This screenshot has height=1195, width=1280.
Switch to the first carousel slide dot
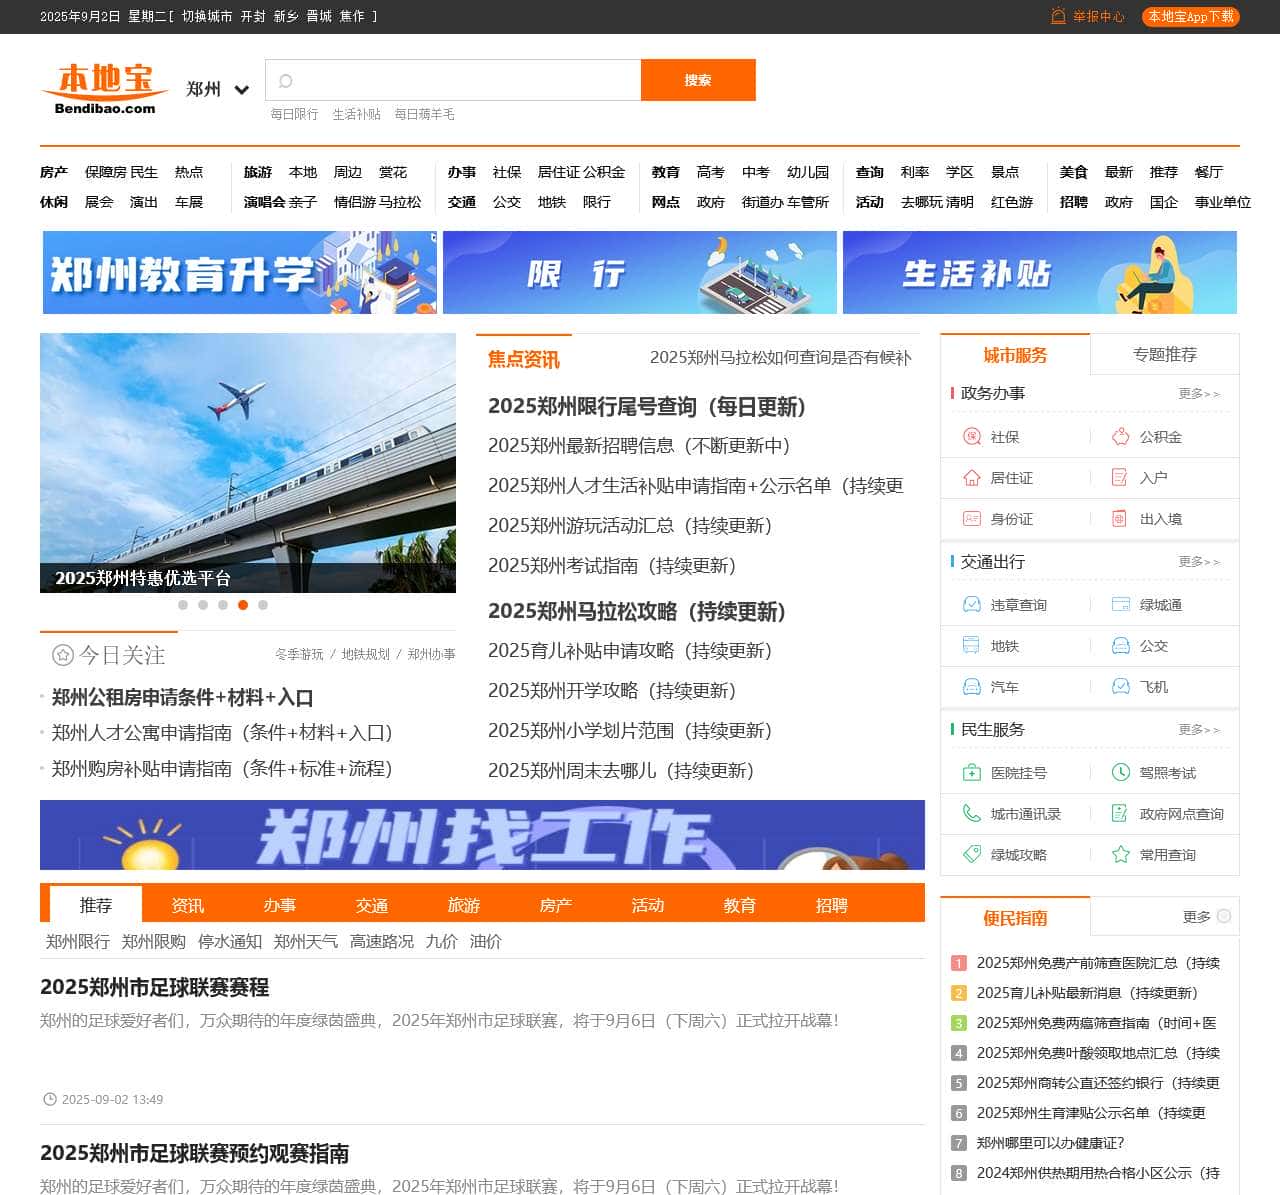click(183, 605)
